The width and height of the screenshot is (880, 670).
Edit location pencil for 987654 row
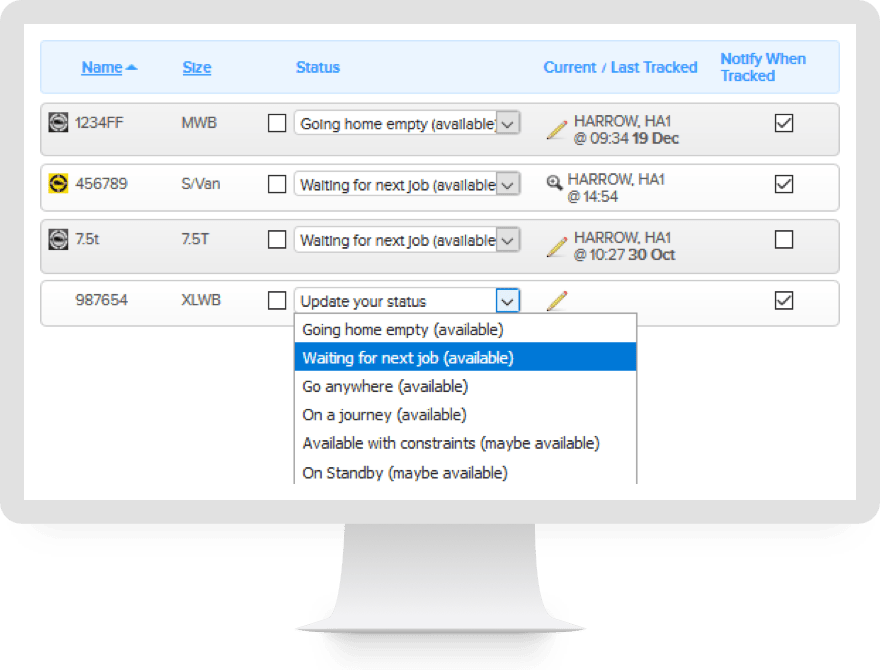click(557, 301)
